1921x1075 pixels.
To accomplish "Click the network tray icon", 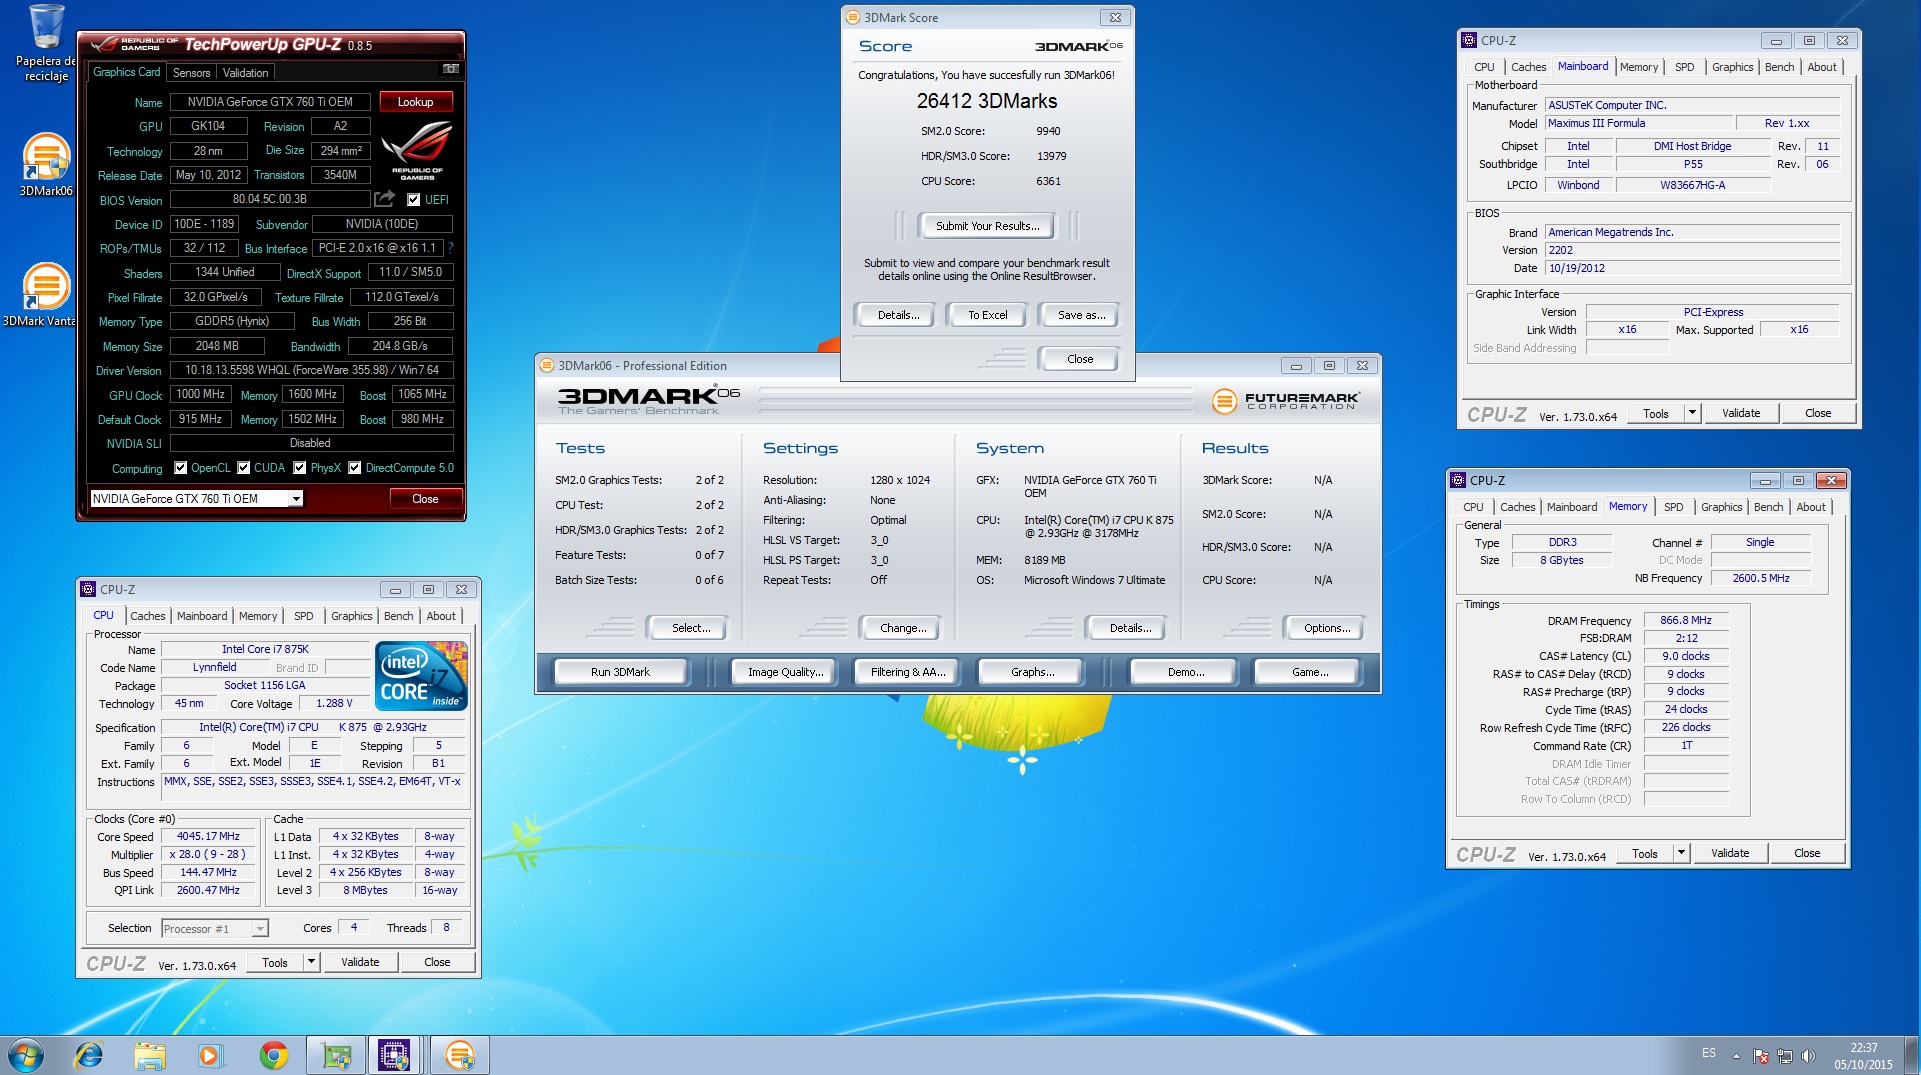I will 1784,1055.
